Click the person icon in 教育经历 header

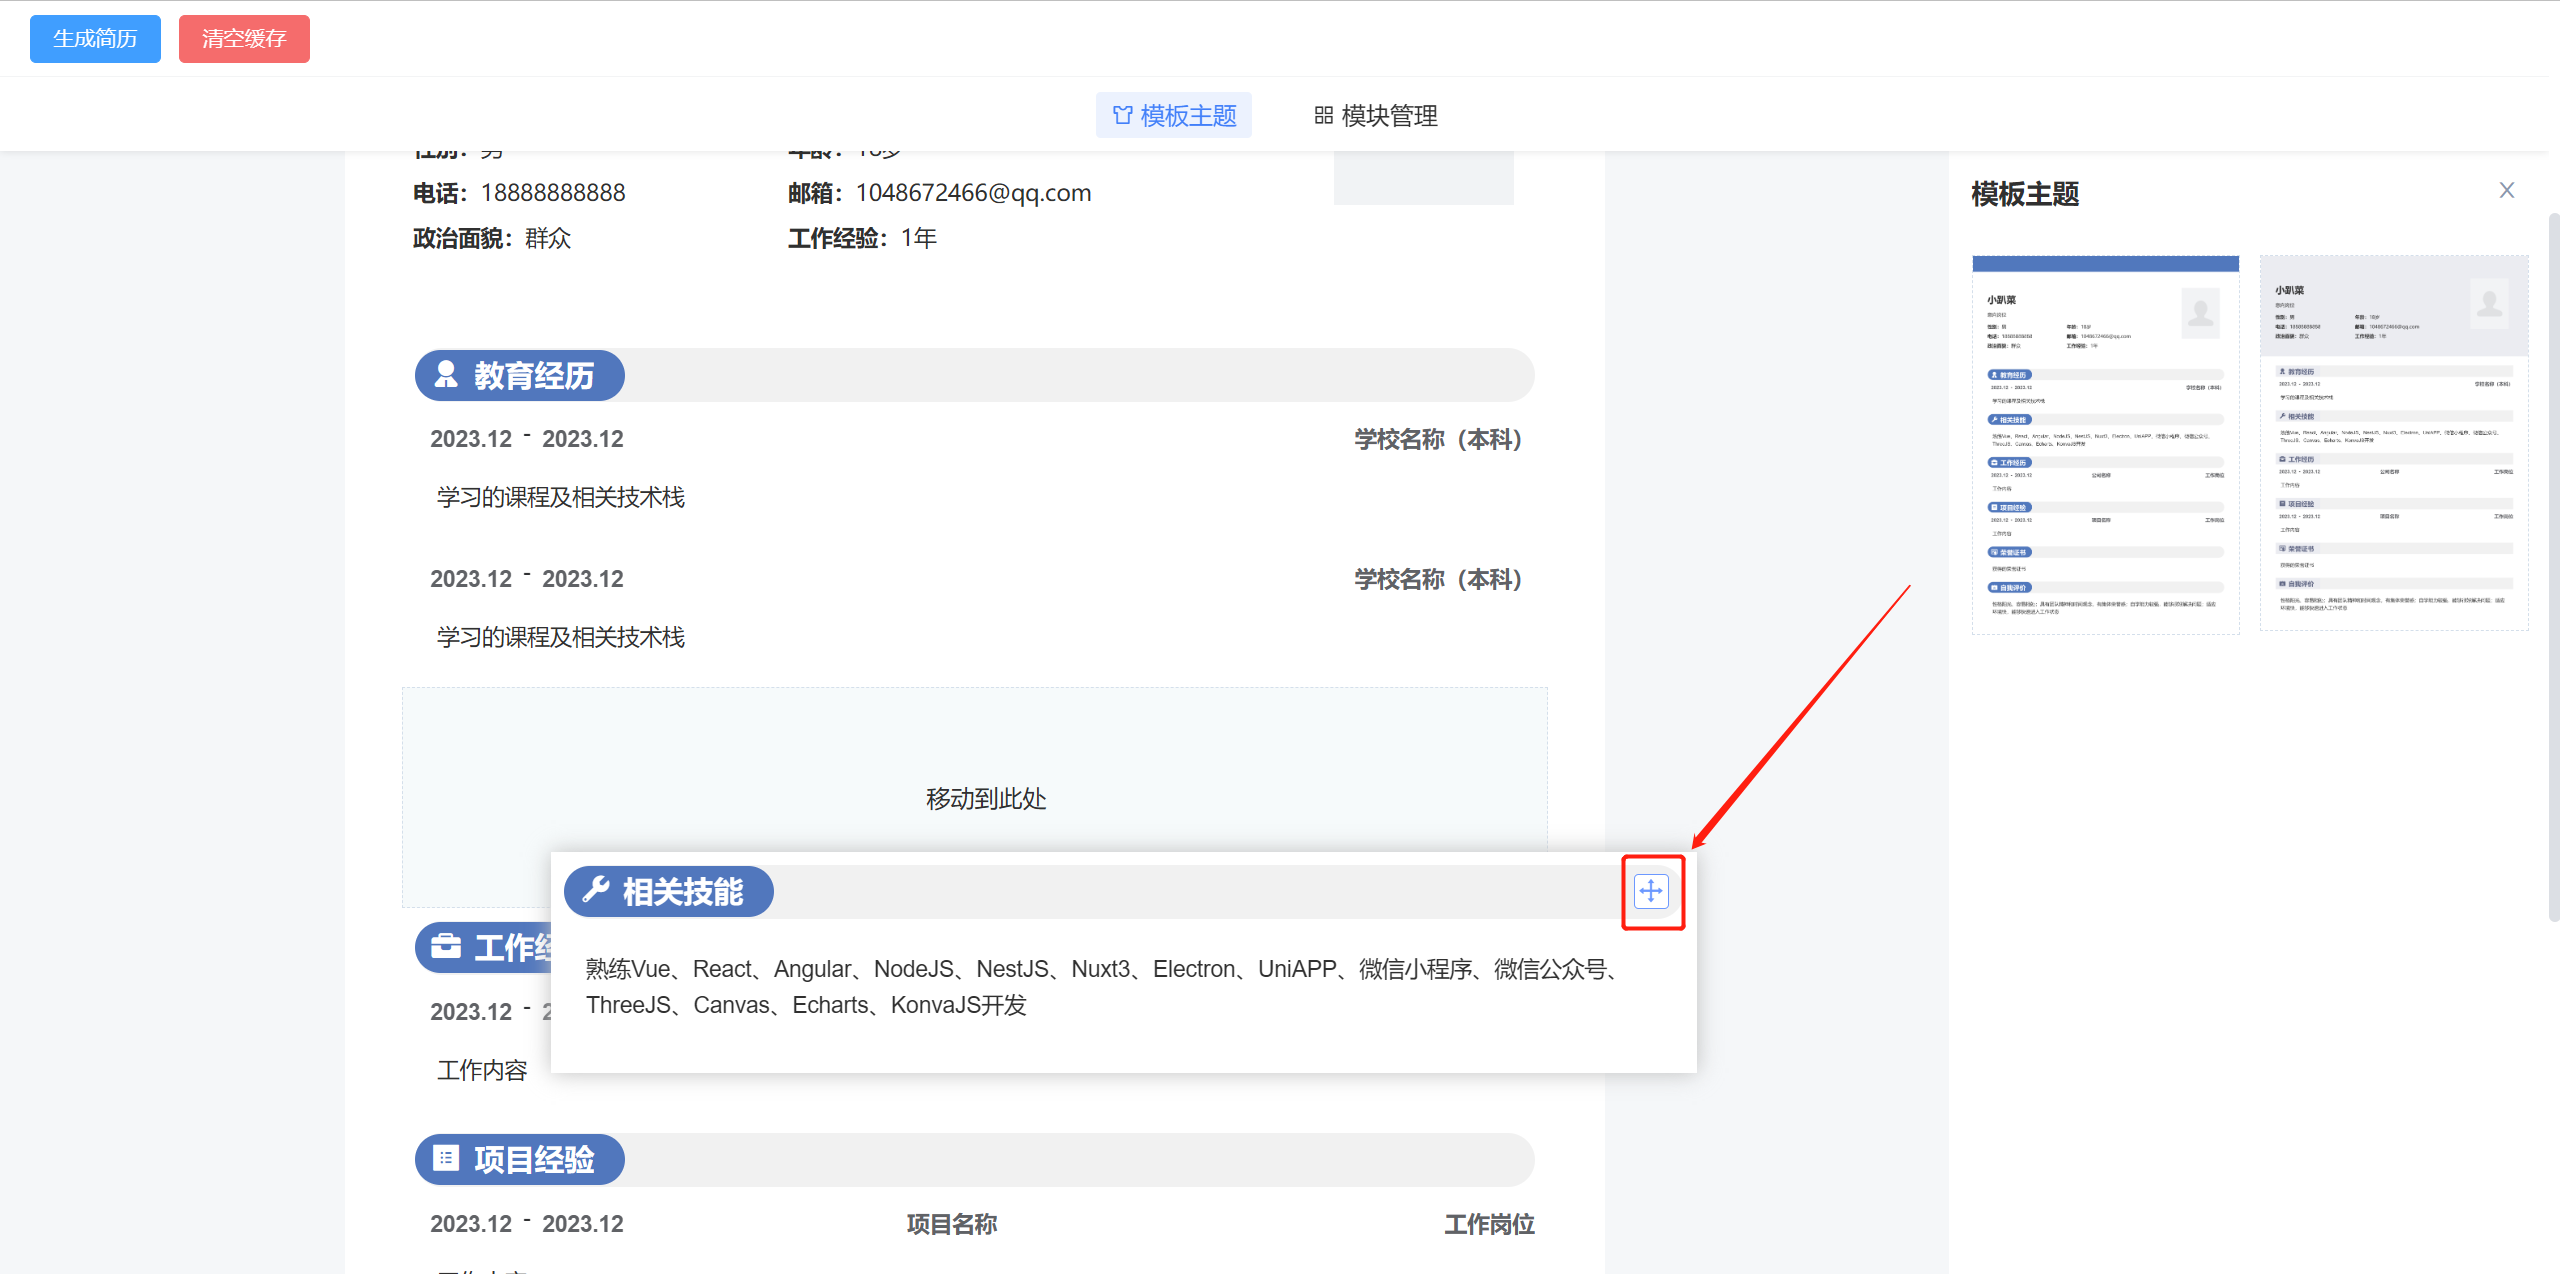tap(446, 375)
